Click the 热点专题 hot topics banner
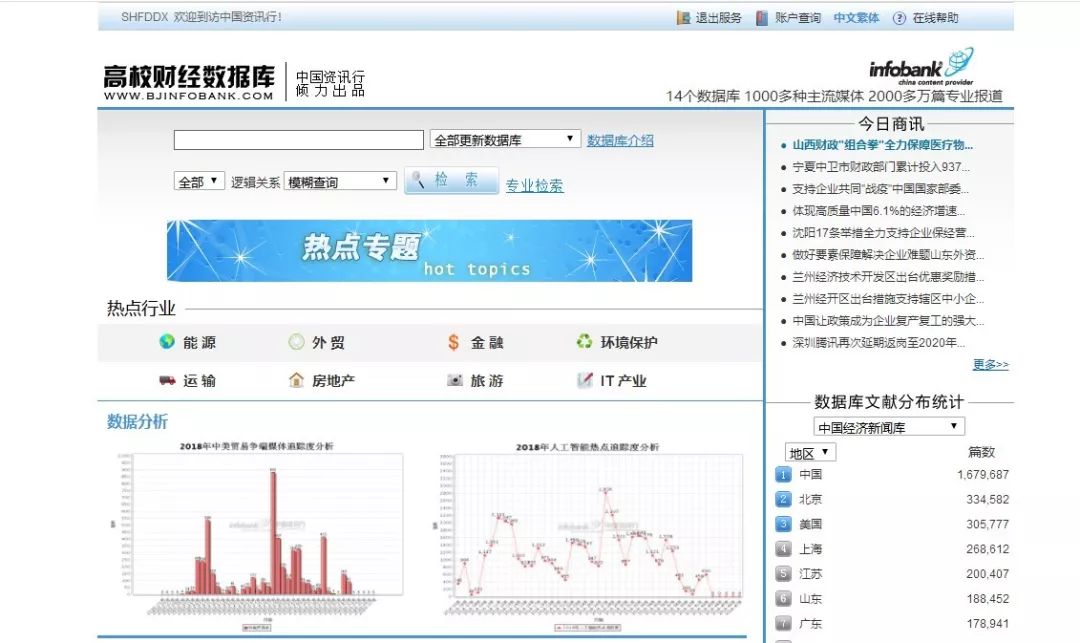This screenshot has height=643, width=1080. [429, 251]
